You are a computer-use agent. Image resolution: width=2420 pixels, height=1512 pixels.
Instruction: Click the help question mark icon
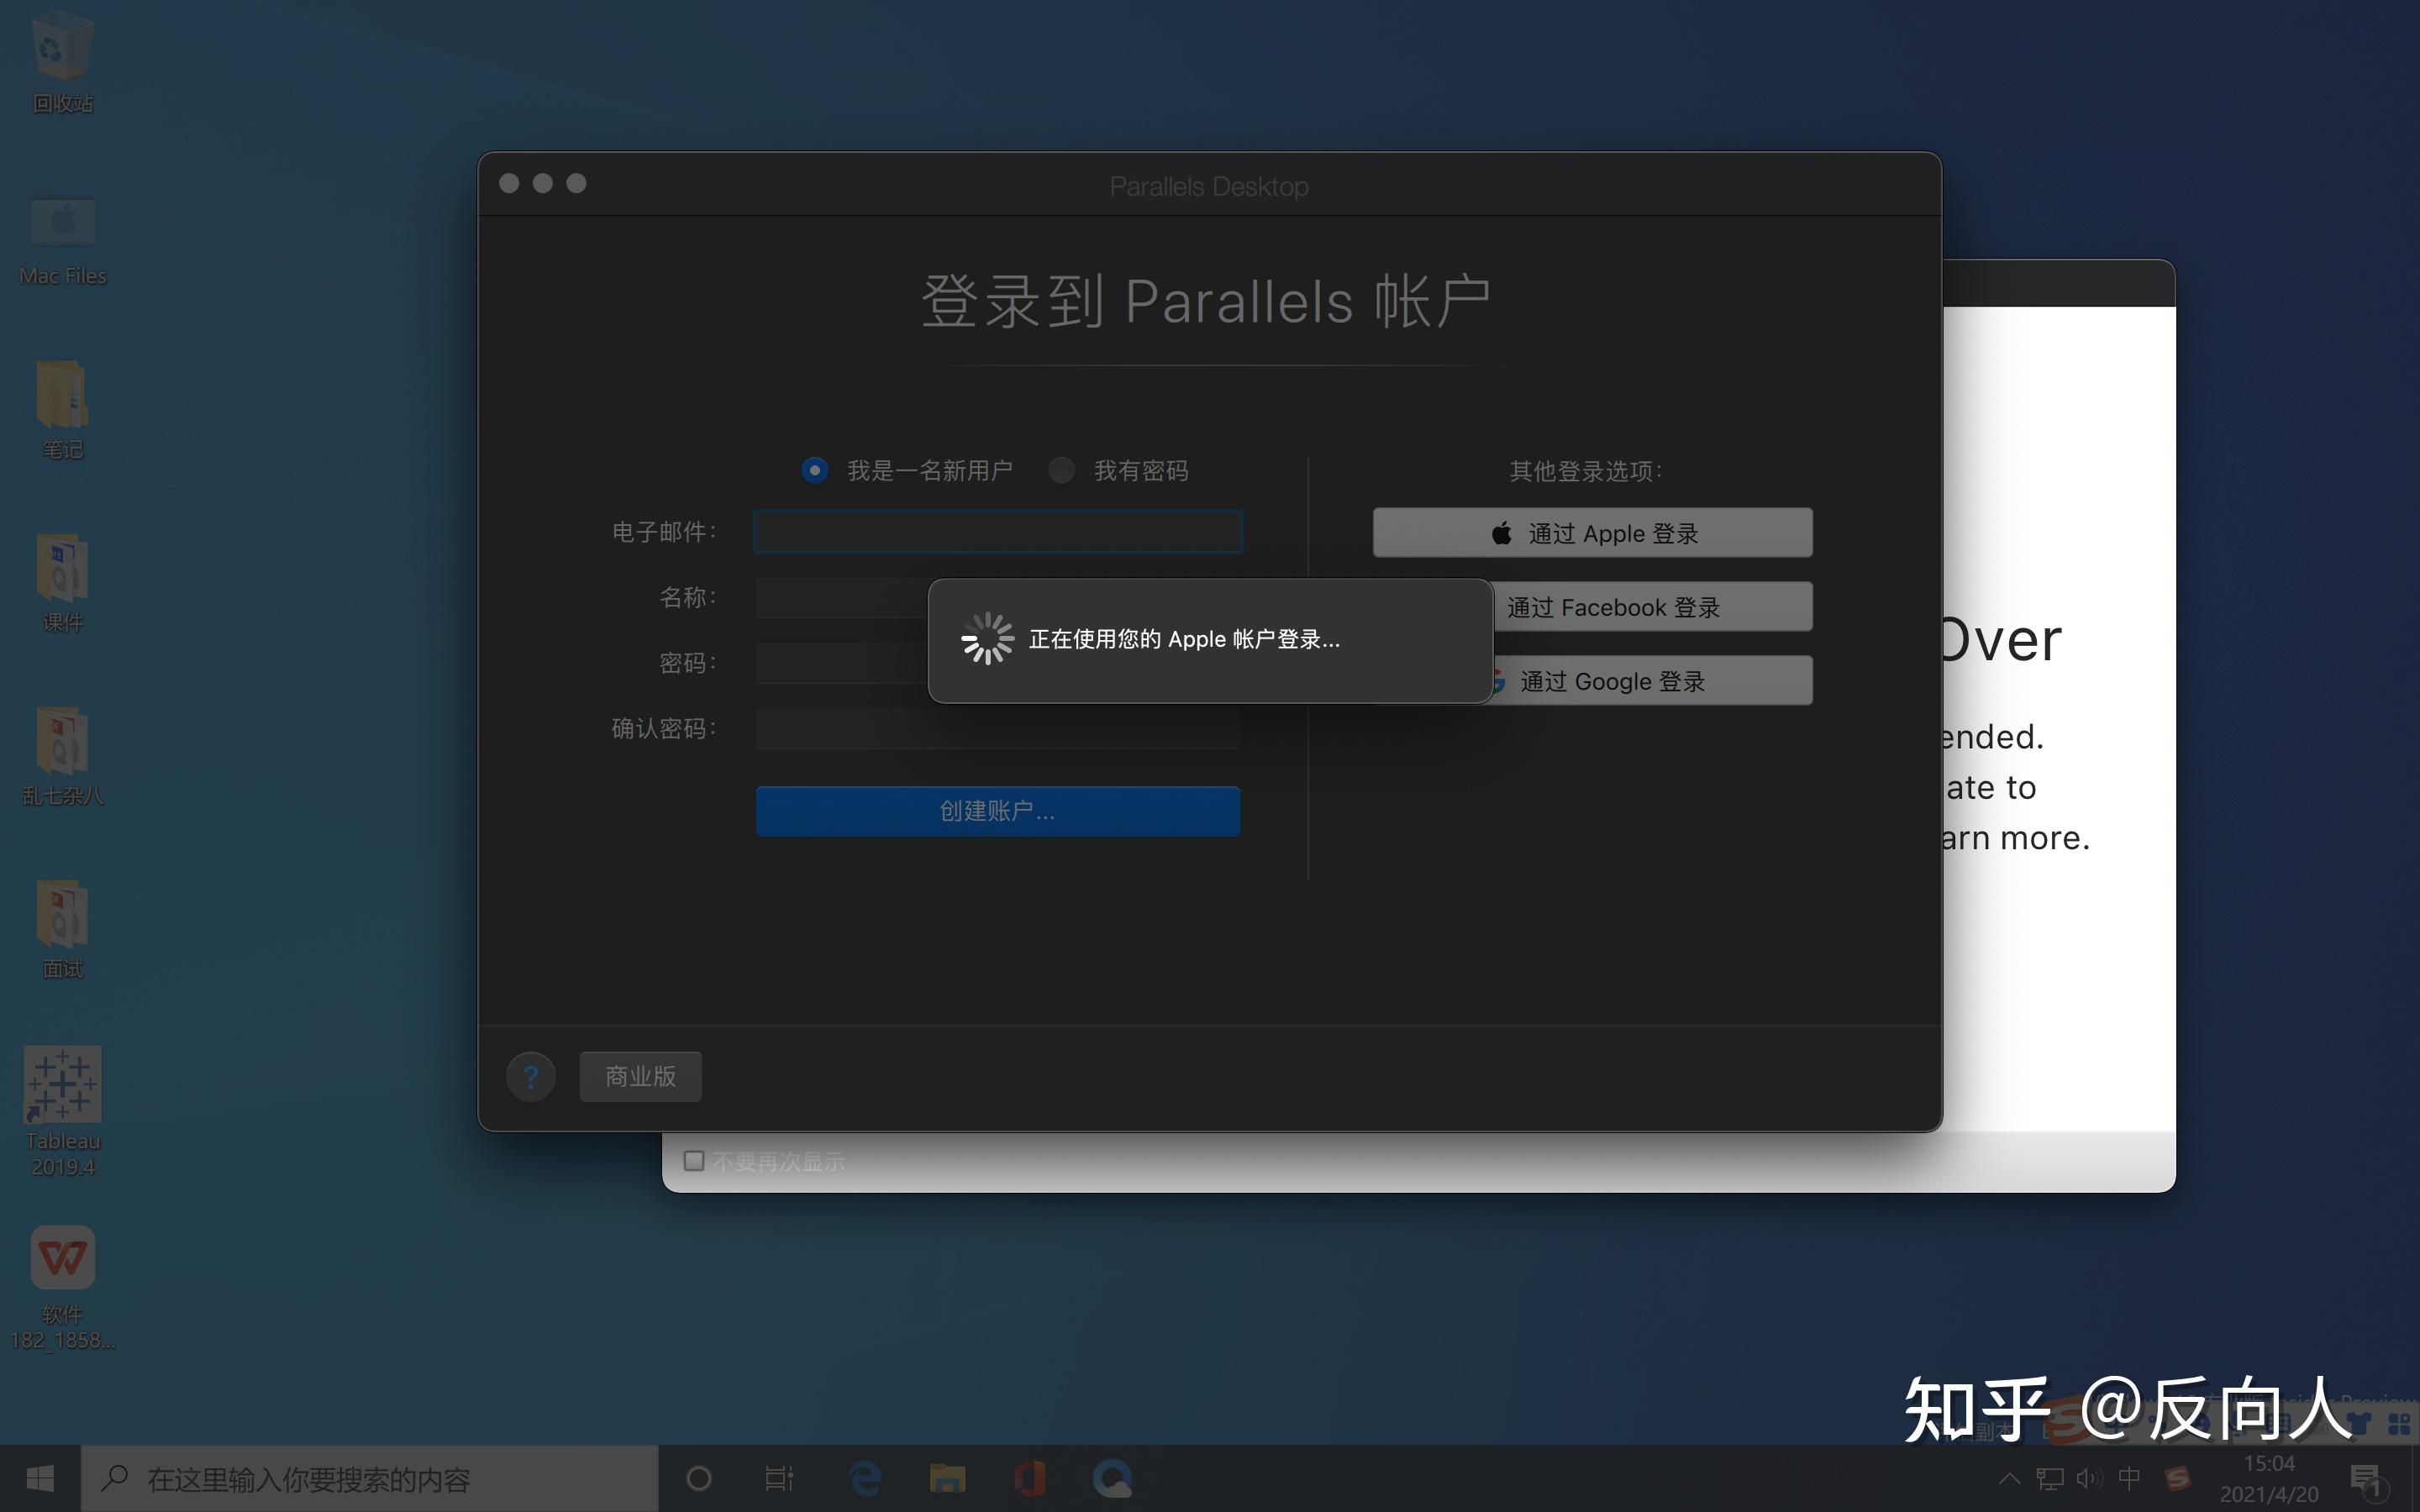pyautogui.click(x=531, y=1077)
